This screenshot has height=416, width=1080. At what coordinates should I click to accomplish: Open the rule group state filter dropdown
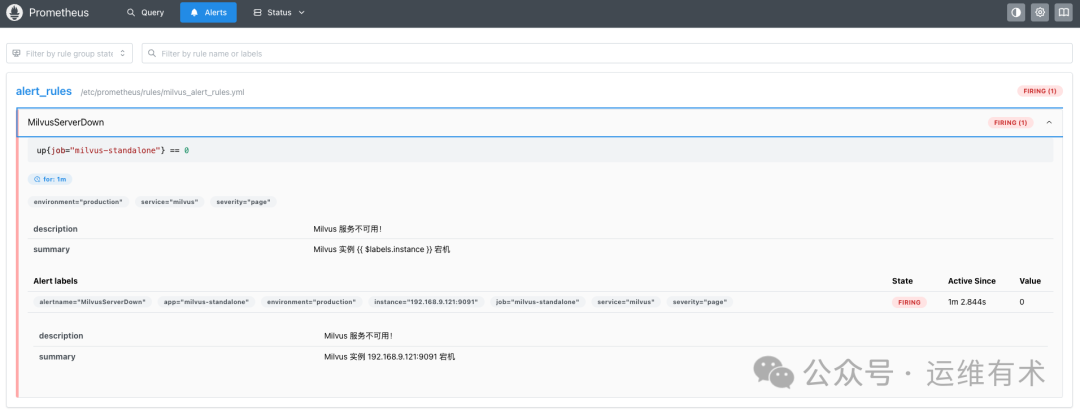70,53
